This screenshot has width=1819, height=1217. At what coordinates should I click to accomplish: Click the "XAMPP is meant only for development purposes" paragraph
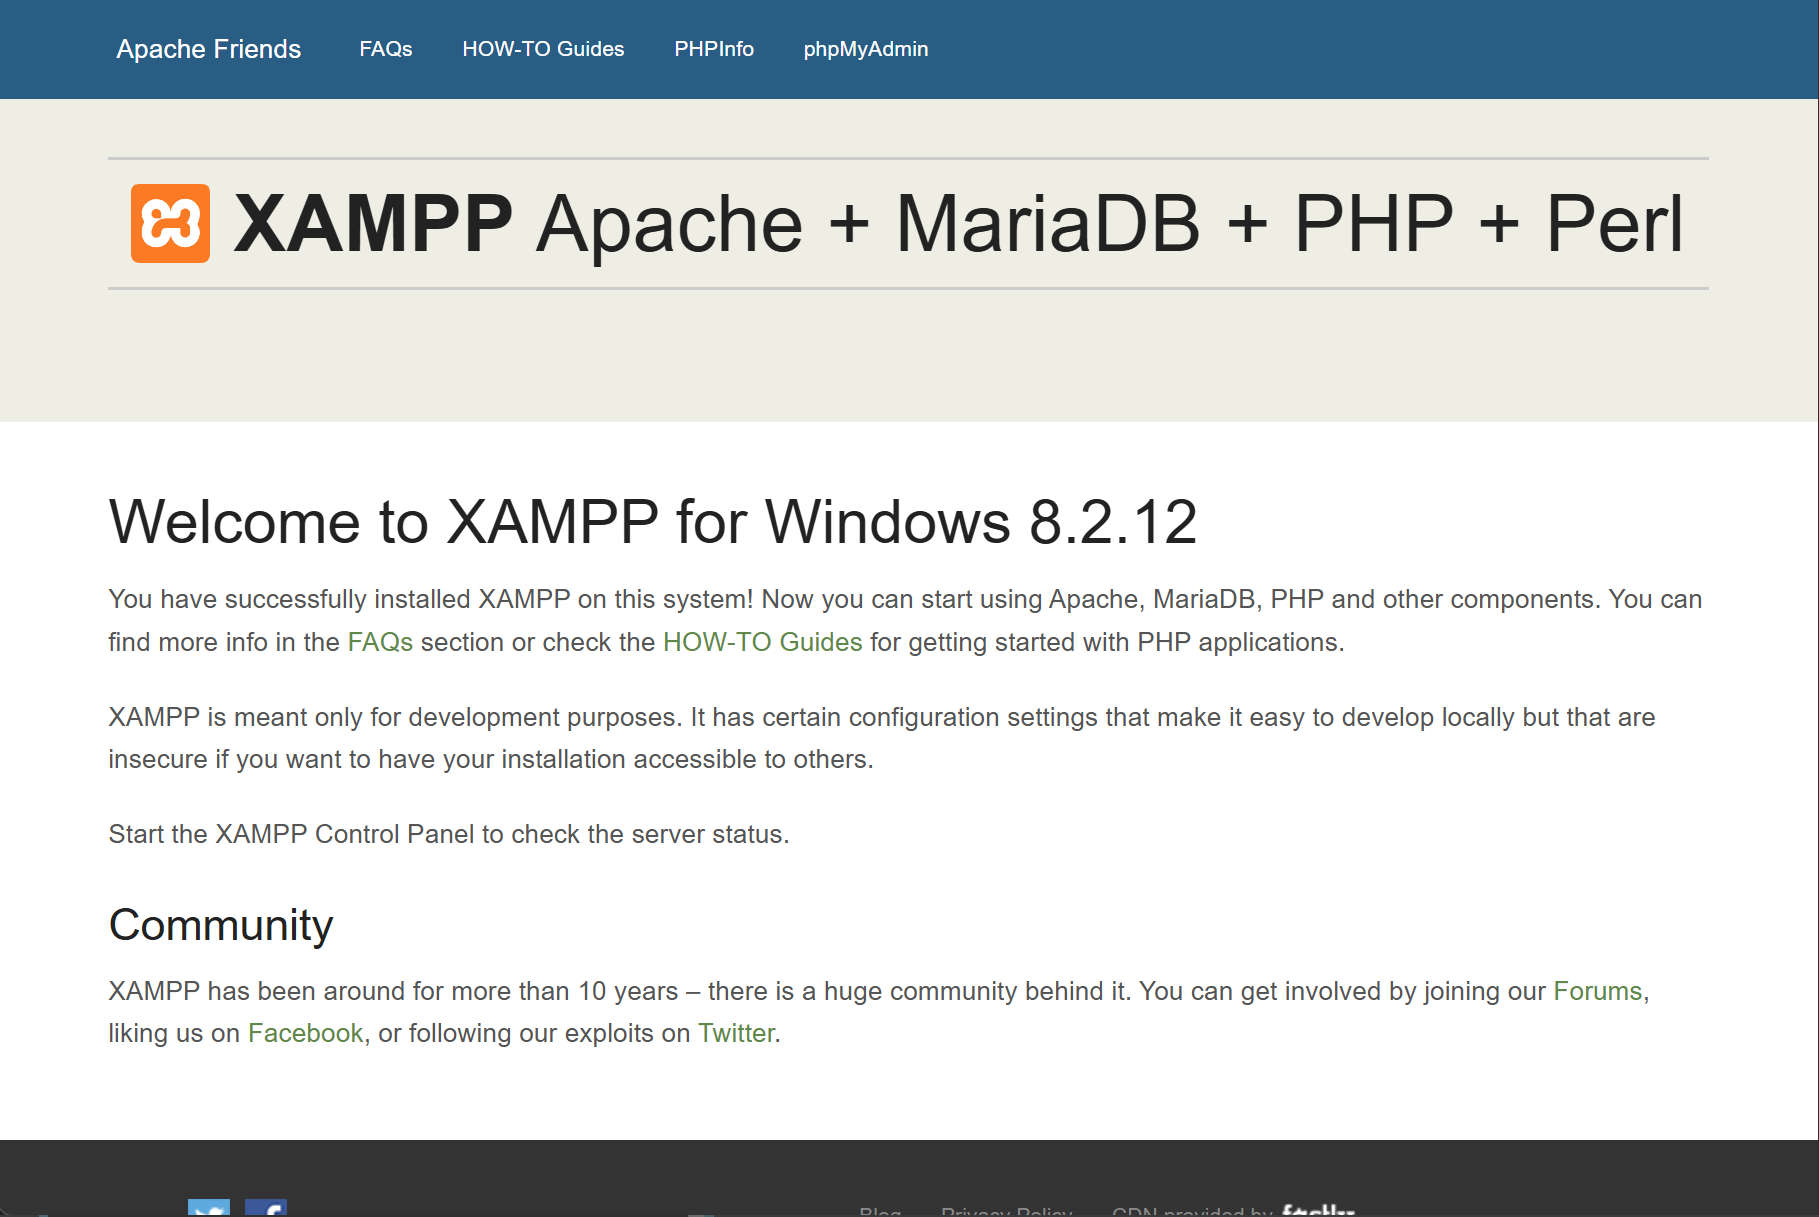pos(882,738)
